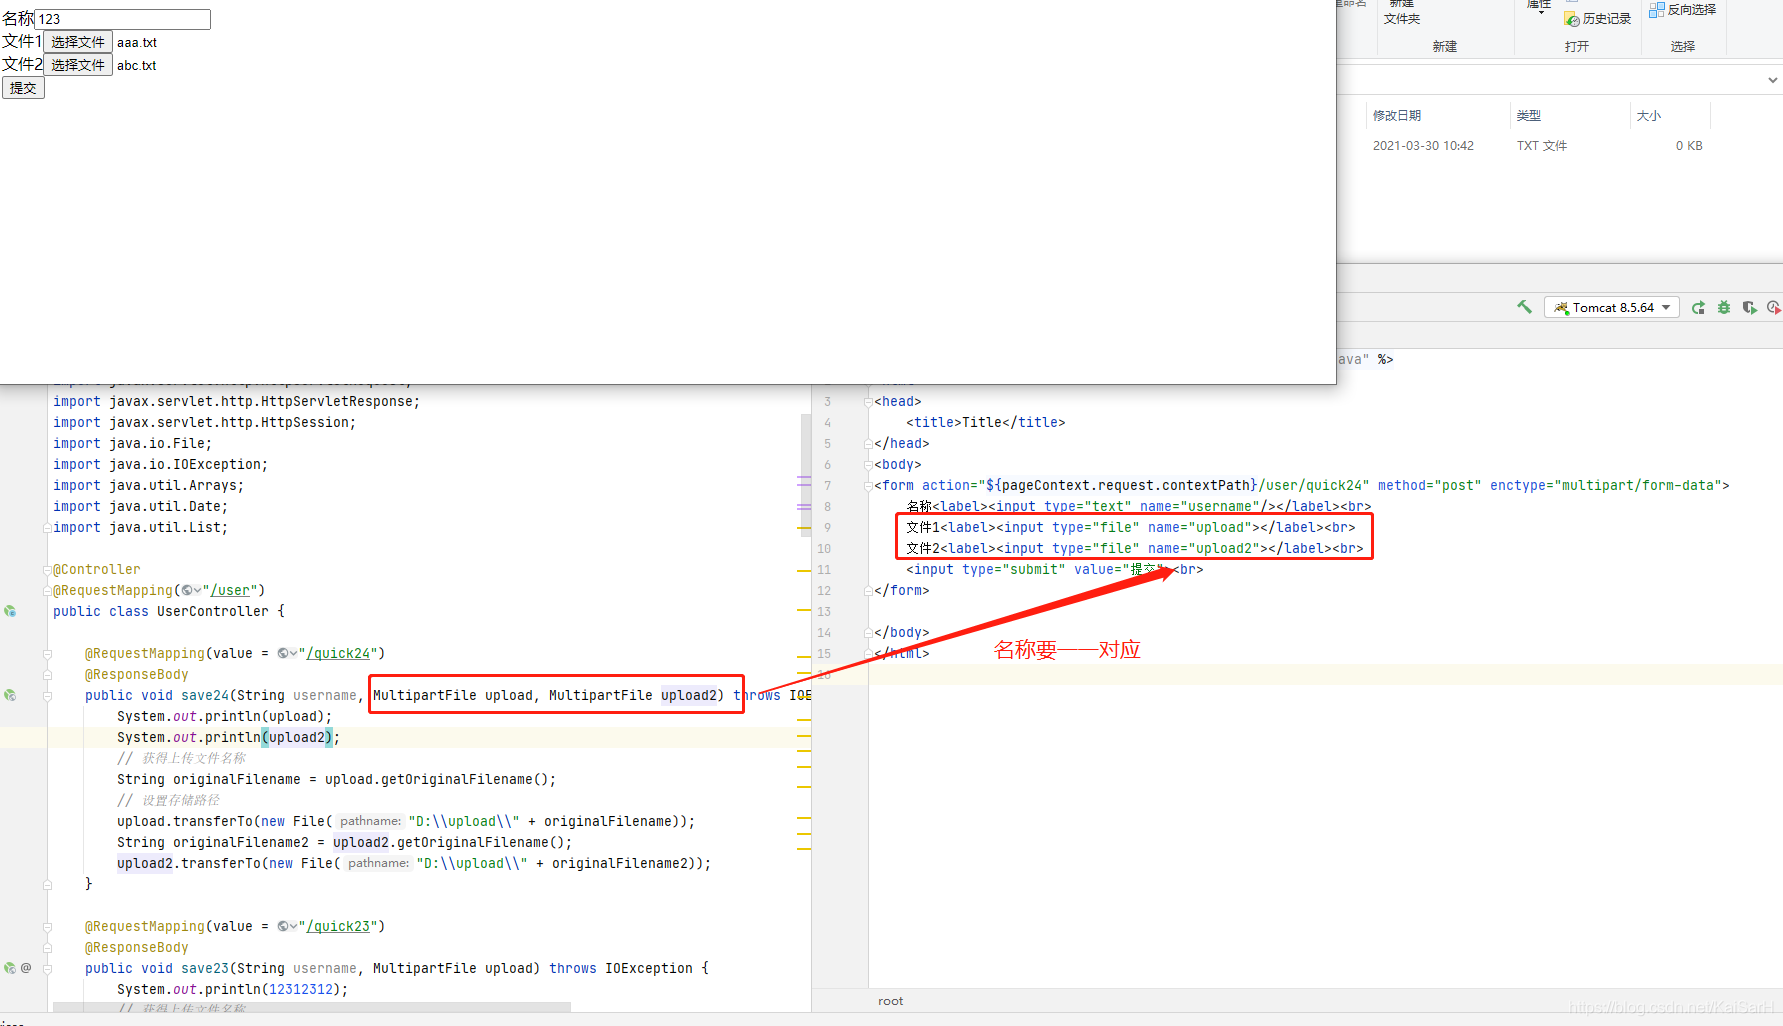Collapse the <head> tag fold marker
The image size is (1783, 1026).
click(868, 402)
